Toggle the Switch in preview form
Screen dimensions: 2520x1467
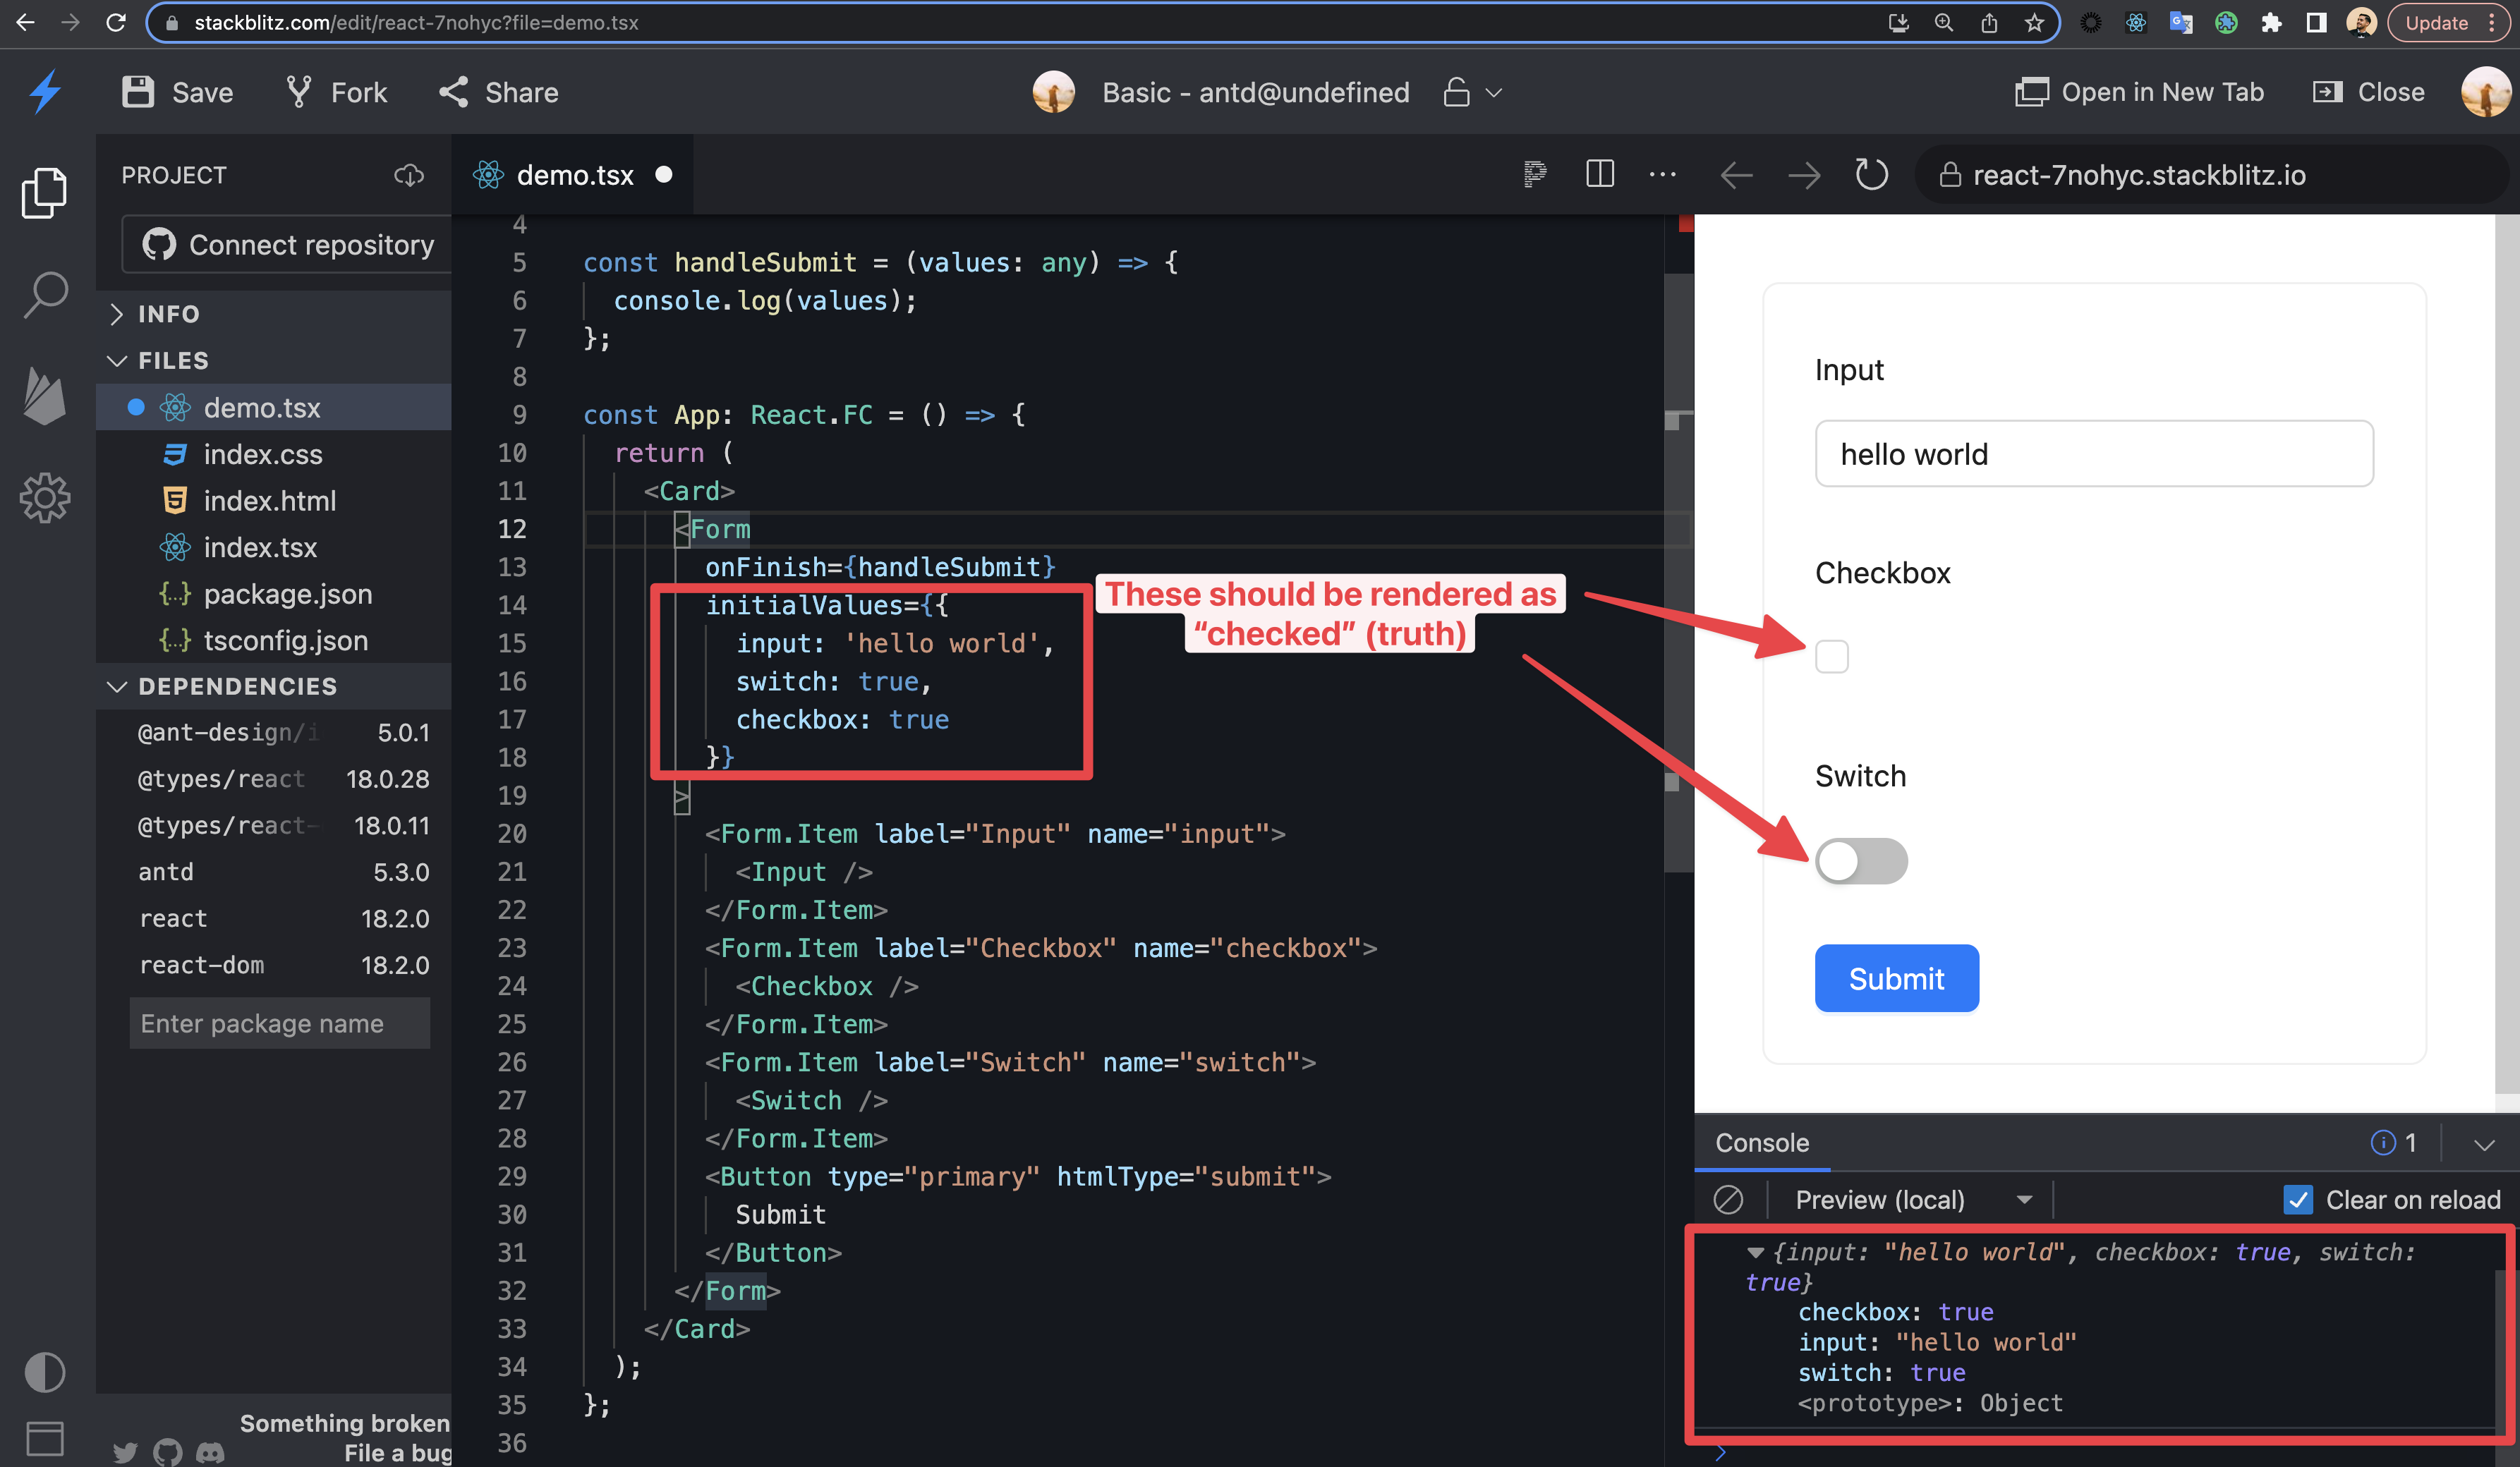(x=1861, y=861)
